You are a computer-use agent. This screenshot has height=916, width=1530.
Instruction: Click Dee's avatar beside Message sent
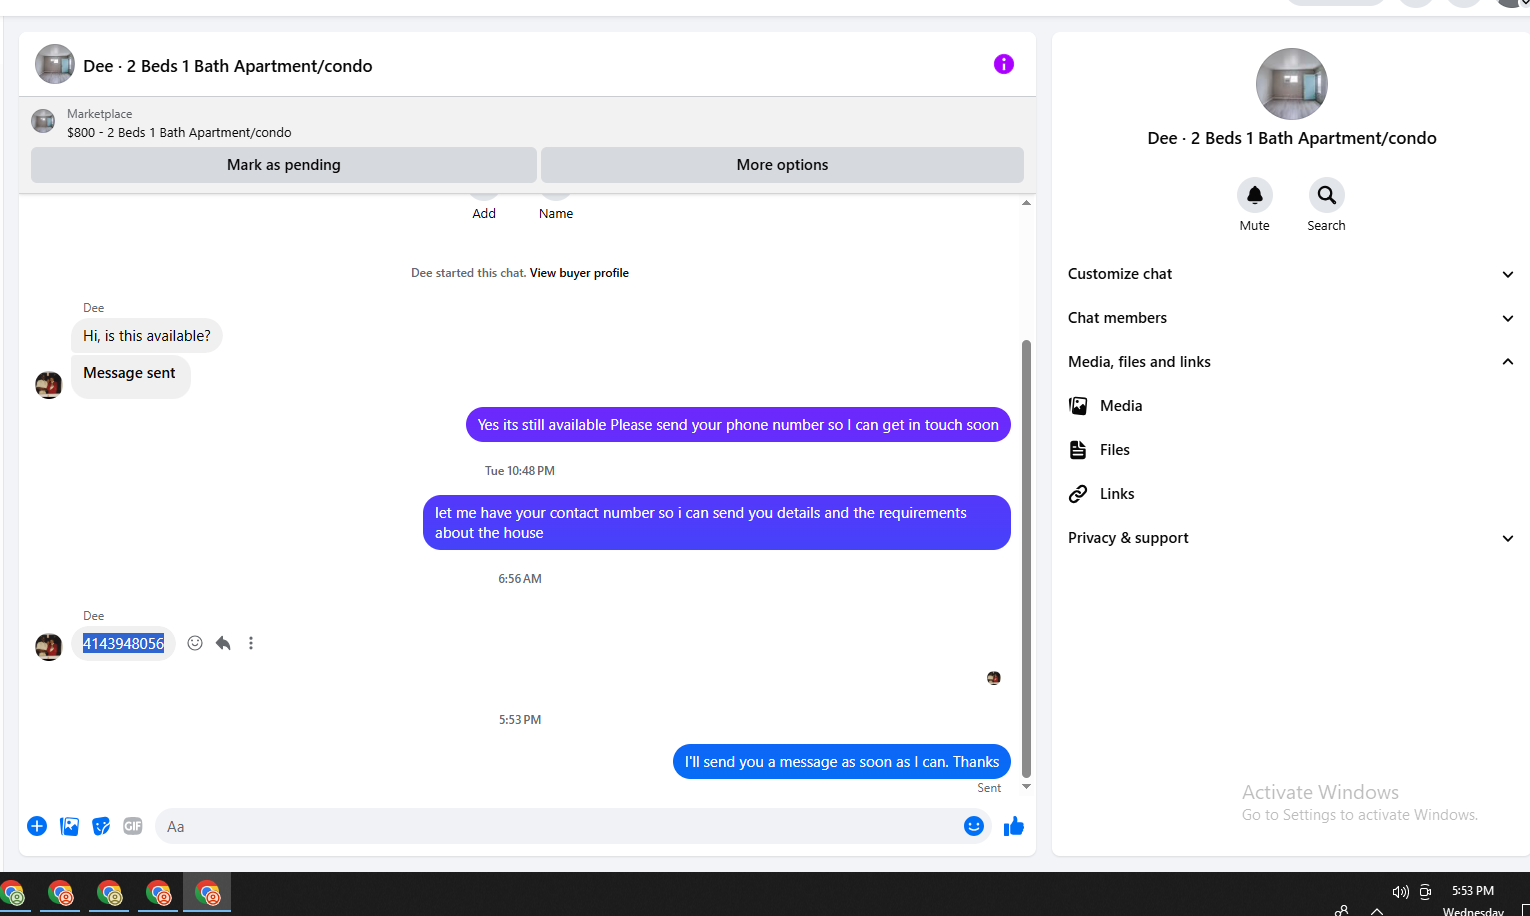coord(49,385)
